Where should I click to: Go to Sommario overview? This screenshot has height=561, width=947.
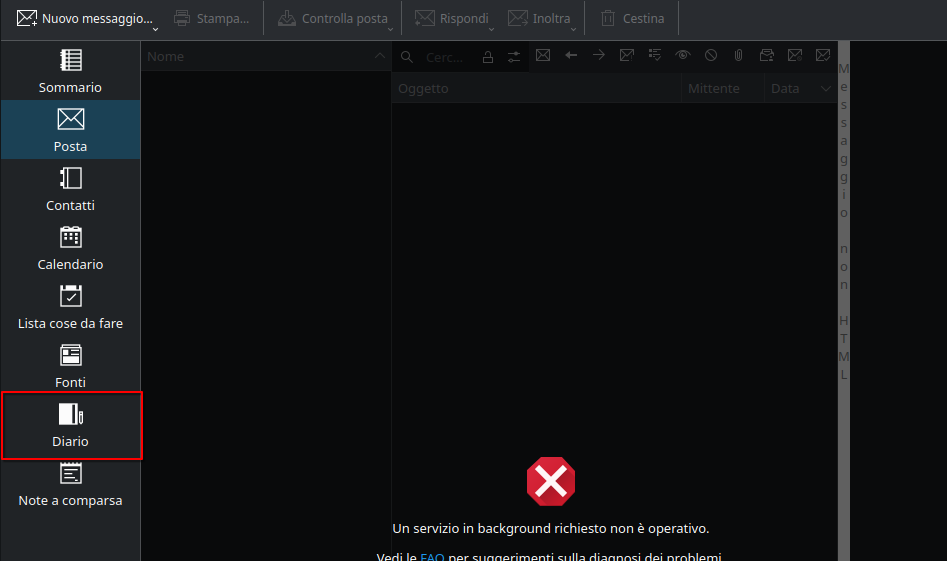click(x=70, y=71)
